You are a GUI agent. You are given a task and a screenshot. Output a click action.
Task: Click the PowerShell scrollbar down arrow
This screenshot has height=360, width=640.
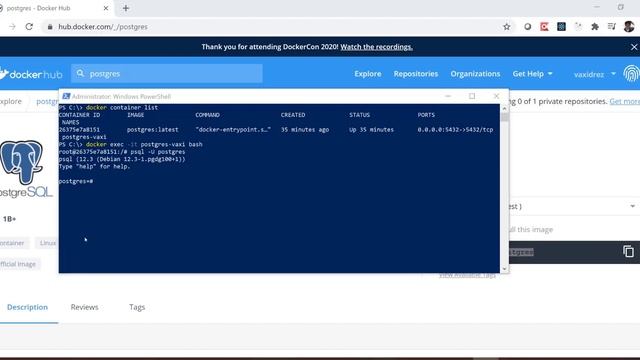[x=504, y=269]
